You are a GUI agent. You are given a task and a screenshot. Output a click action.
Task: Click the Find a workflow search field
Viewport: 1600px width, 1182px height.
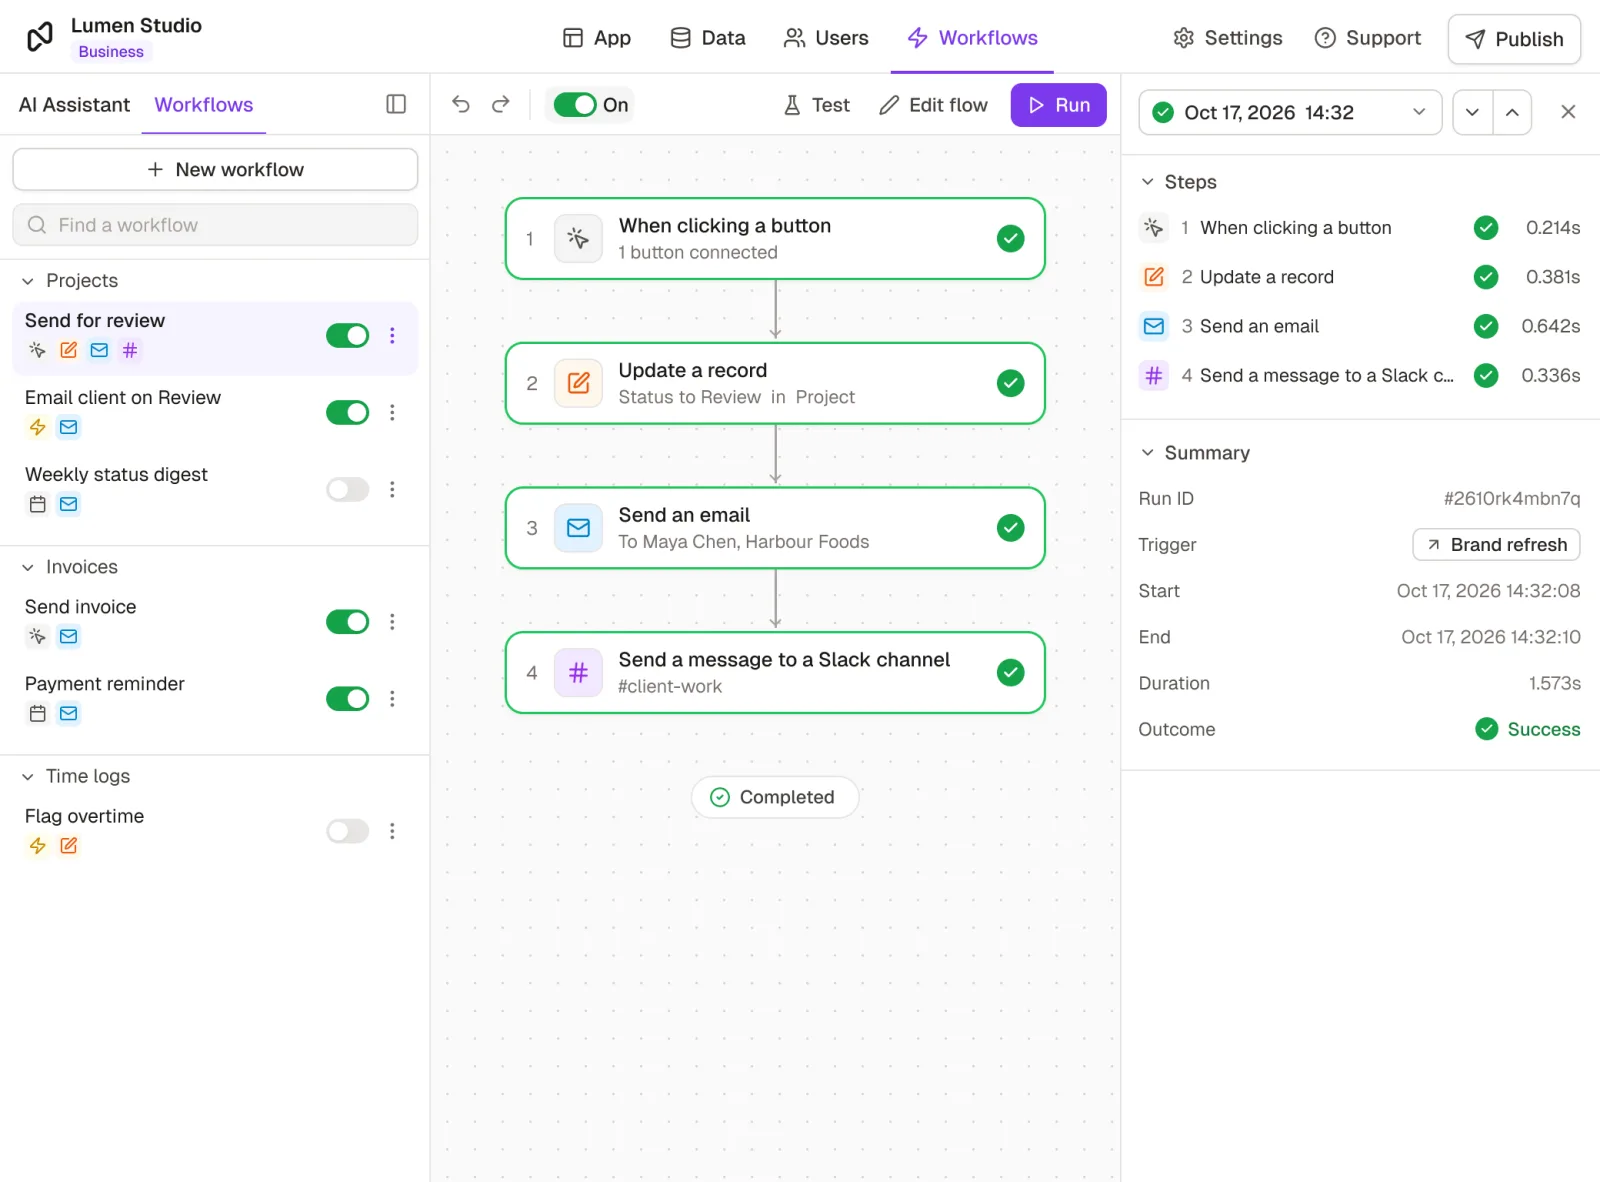click(215, 225)
